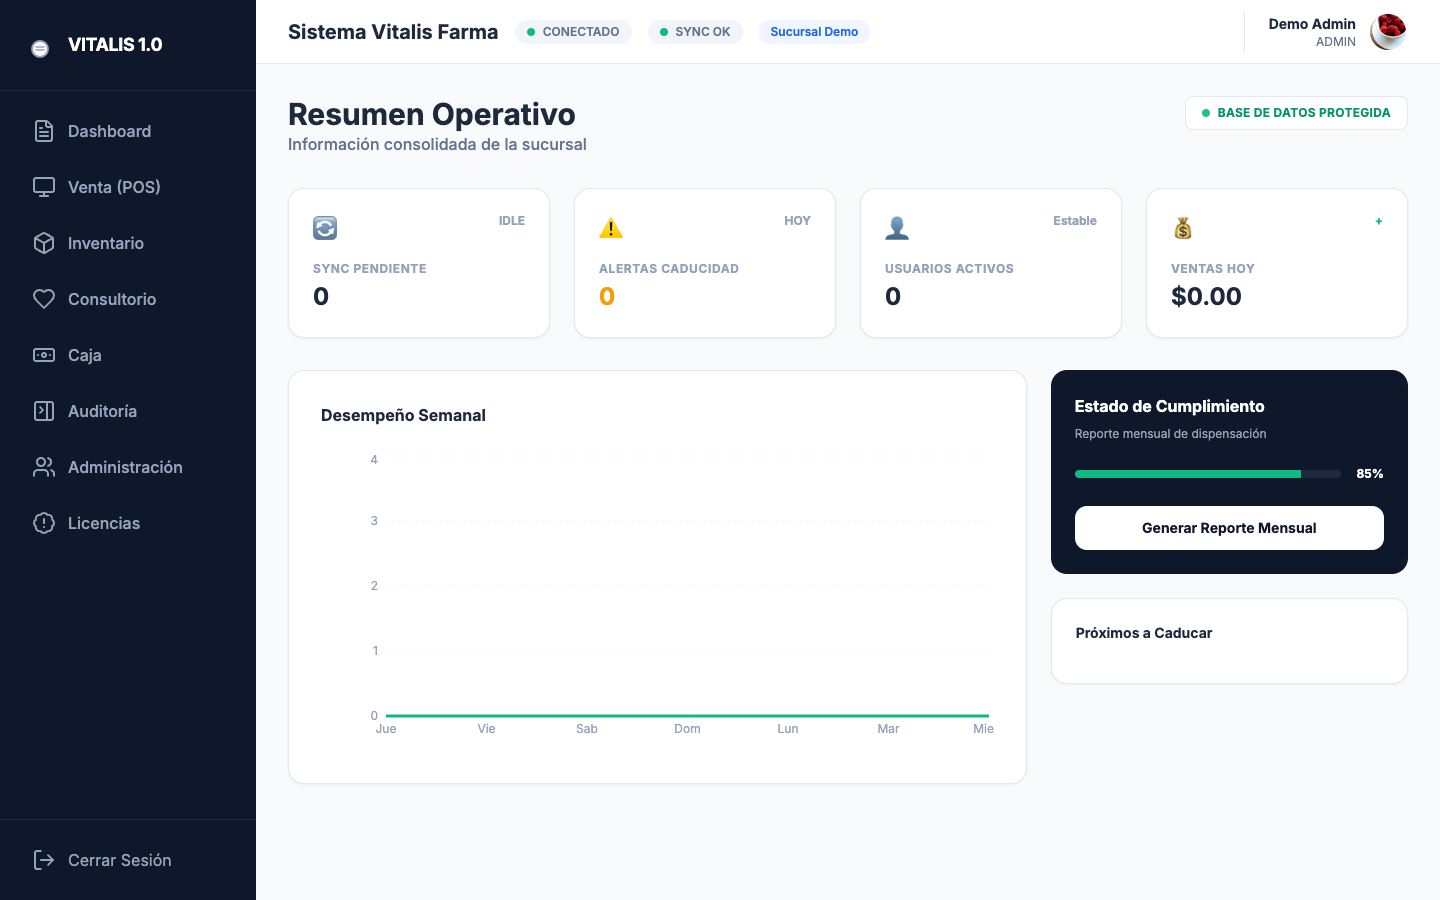Select the Licencias alert icon
Viewport: 1440px width, 900px height.
pos(43,523)
